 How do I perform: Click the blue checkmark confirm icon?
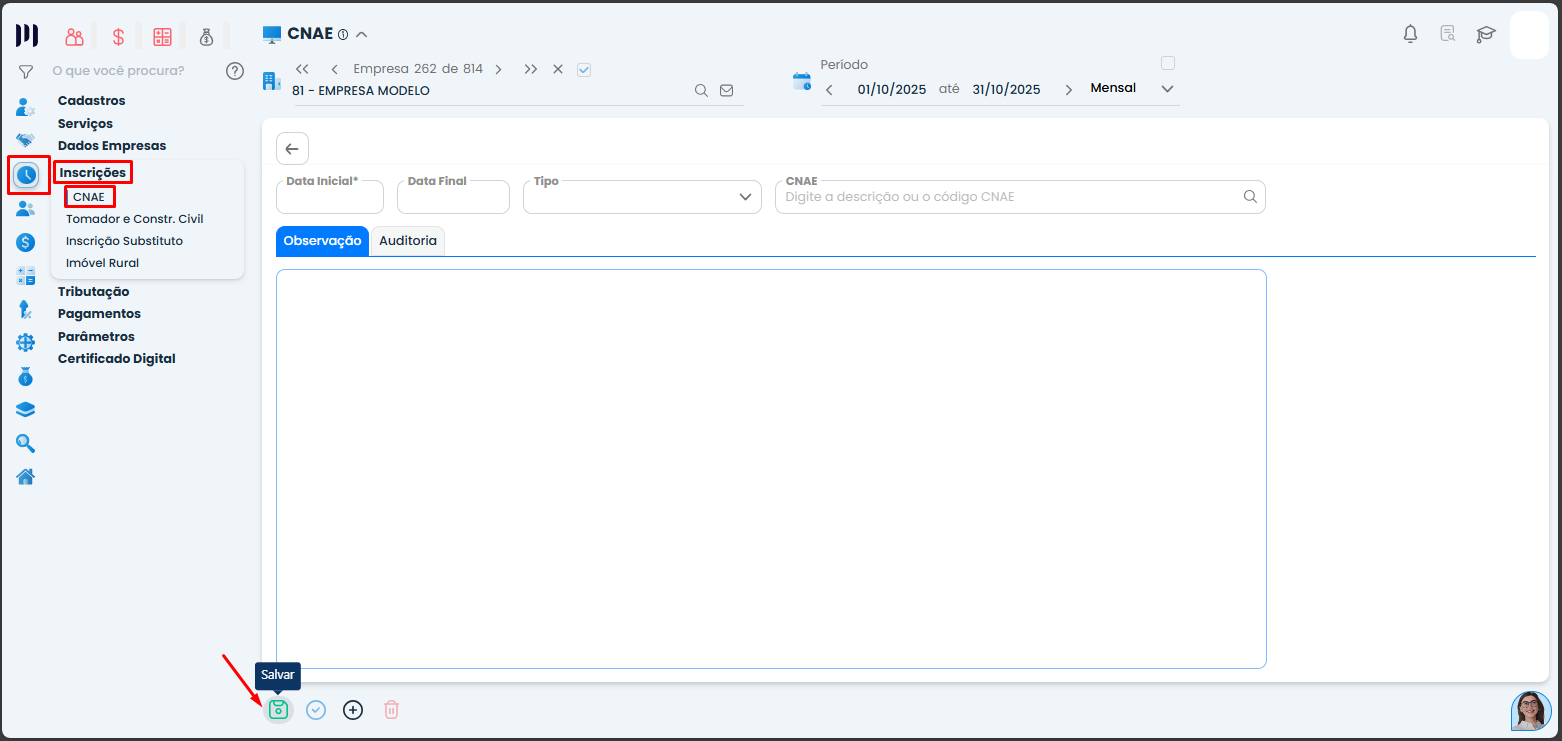(316, 710)
